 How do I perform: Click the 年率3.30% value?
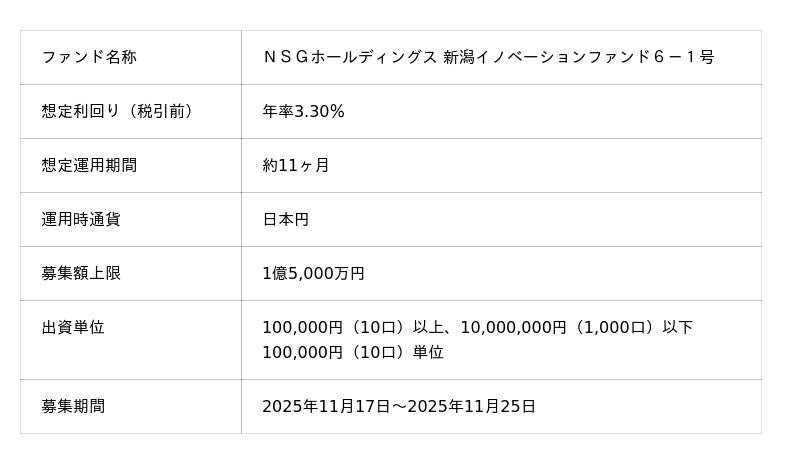tap(303, 111)
